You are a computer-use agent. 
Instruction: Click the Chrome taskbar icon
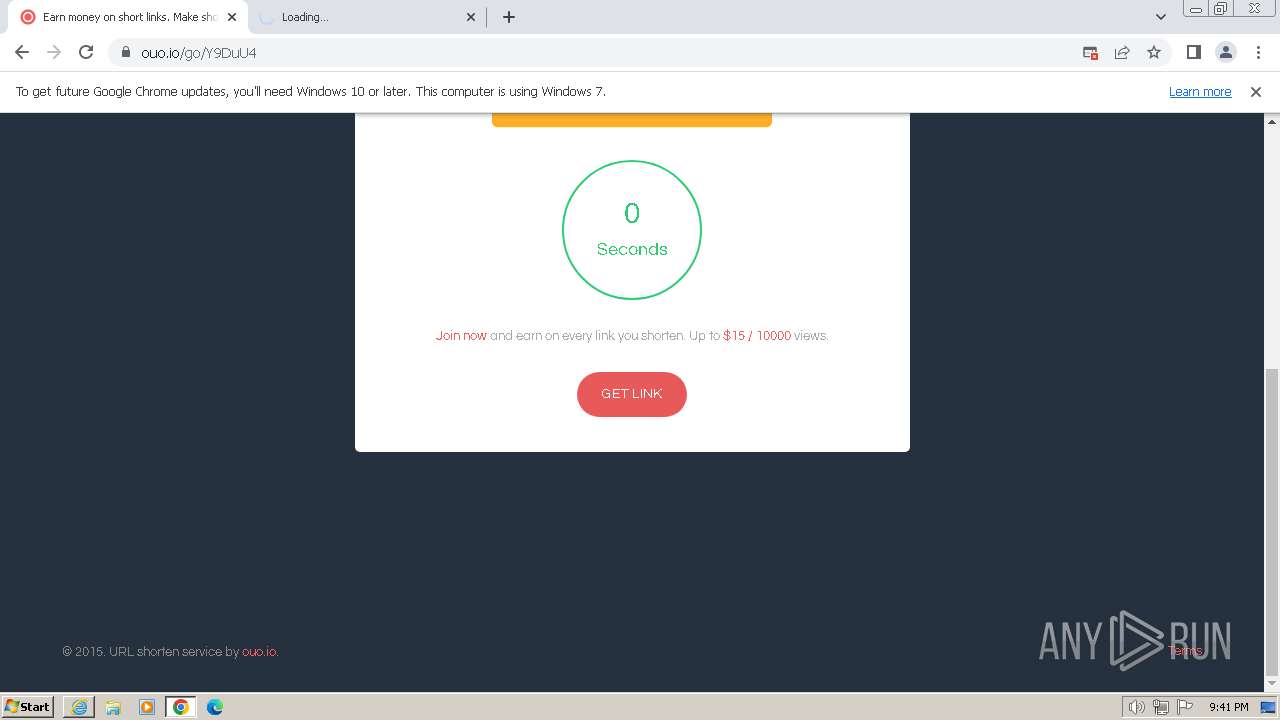click(181, 707)
